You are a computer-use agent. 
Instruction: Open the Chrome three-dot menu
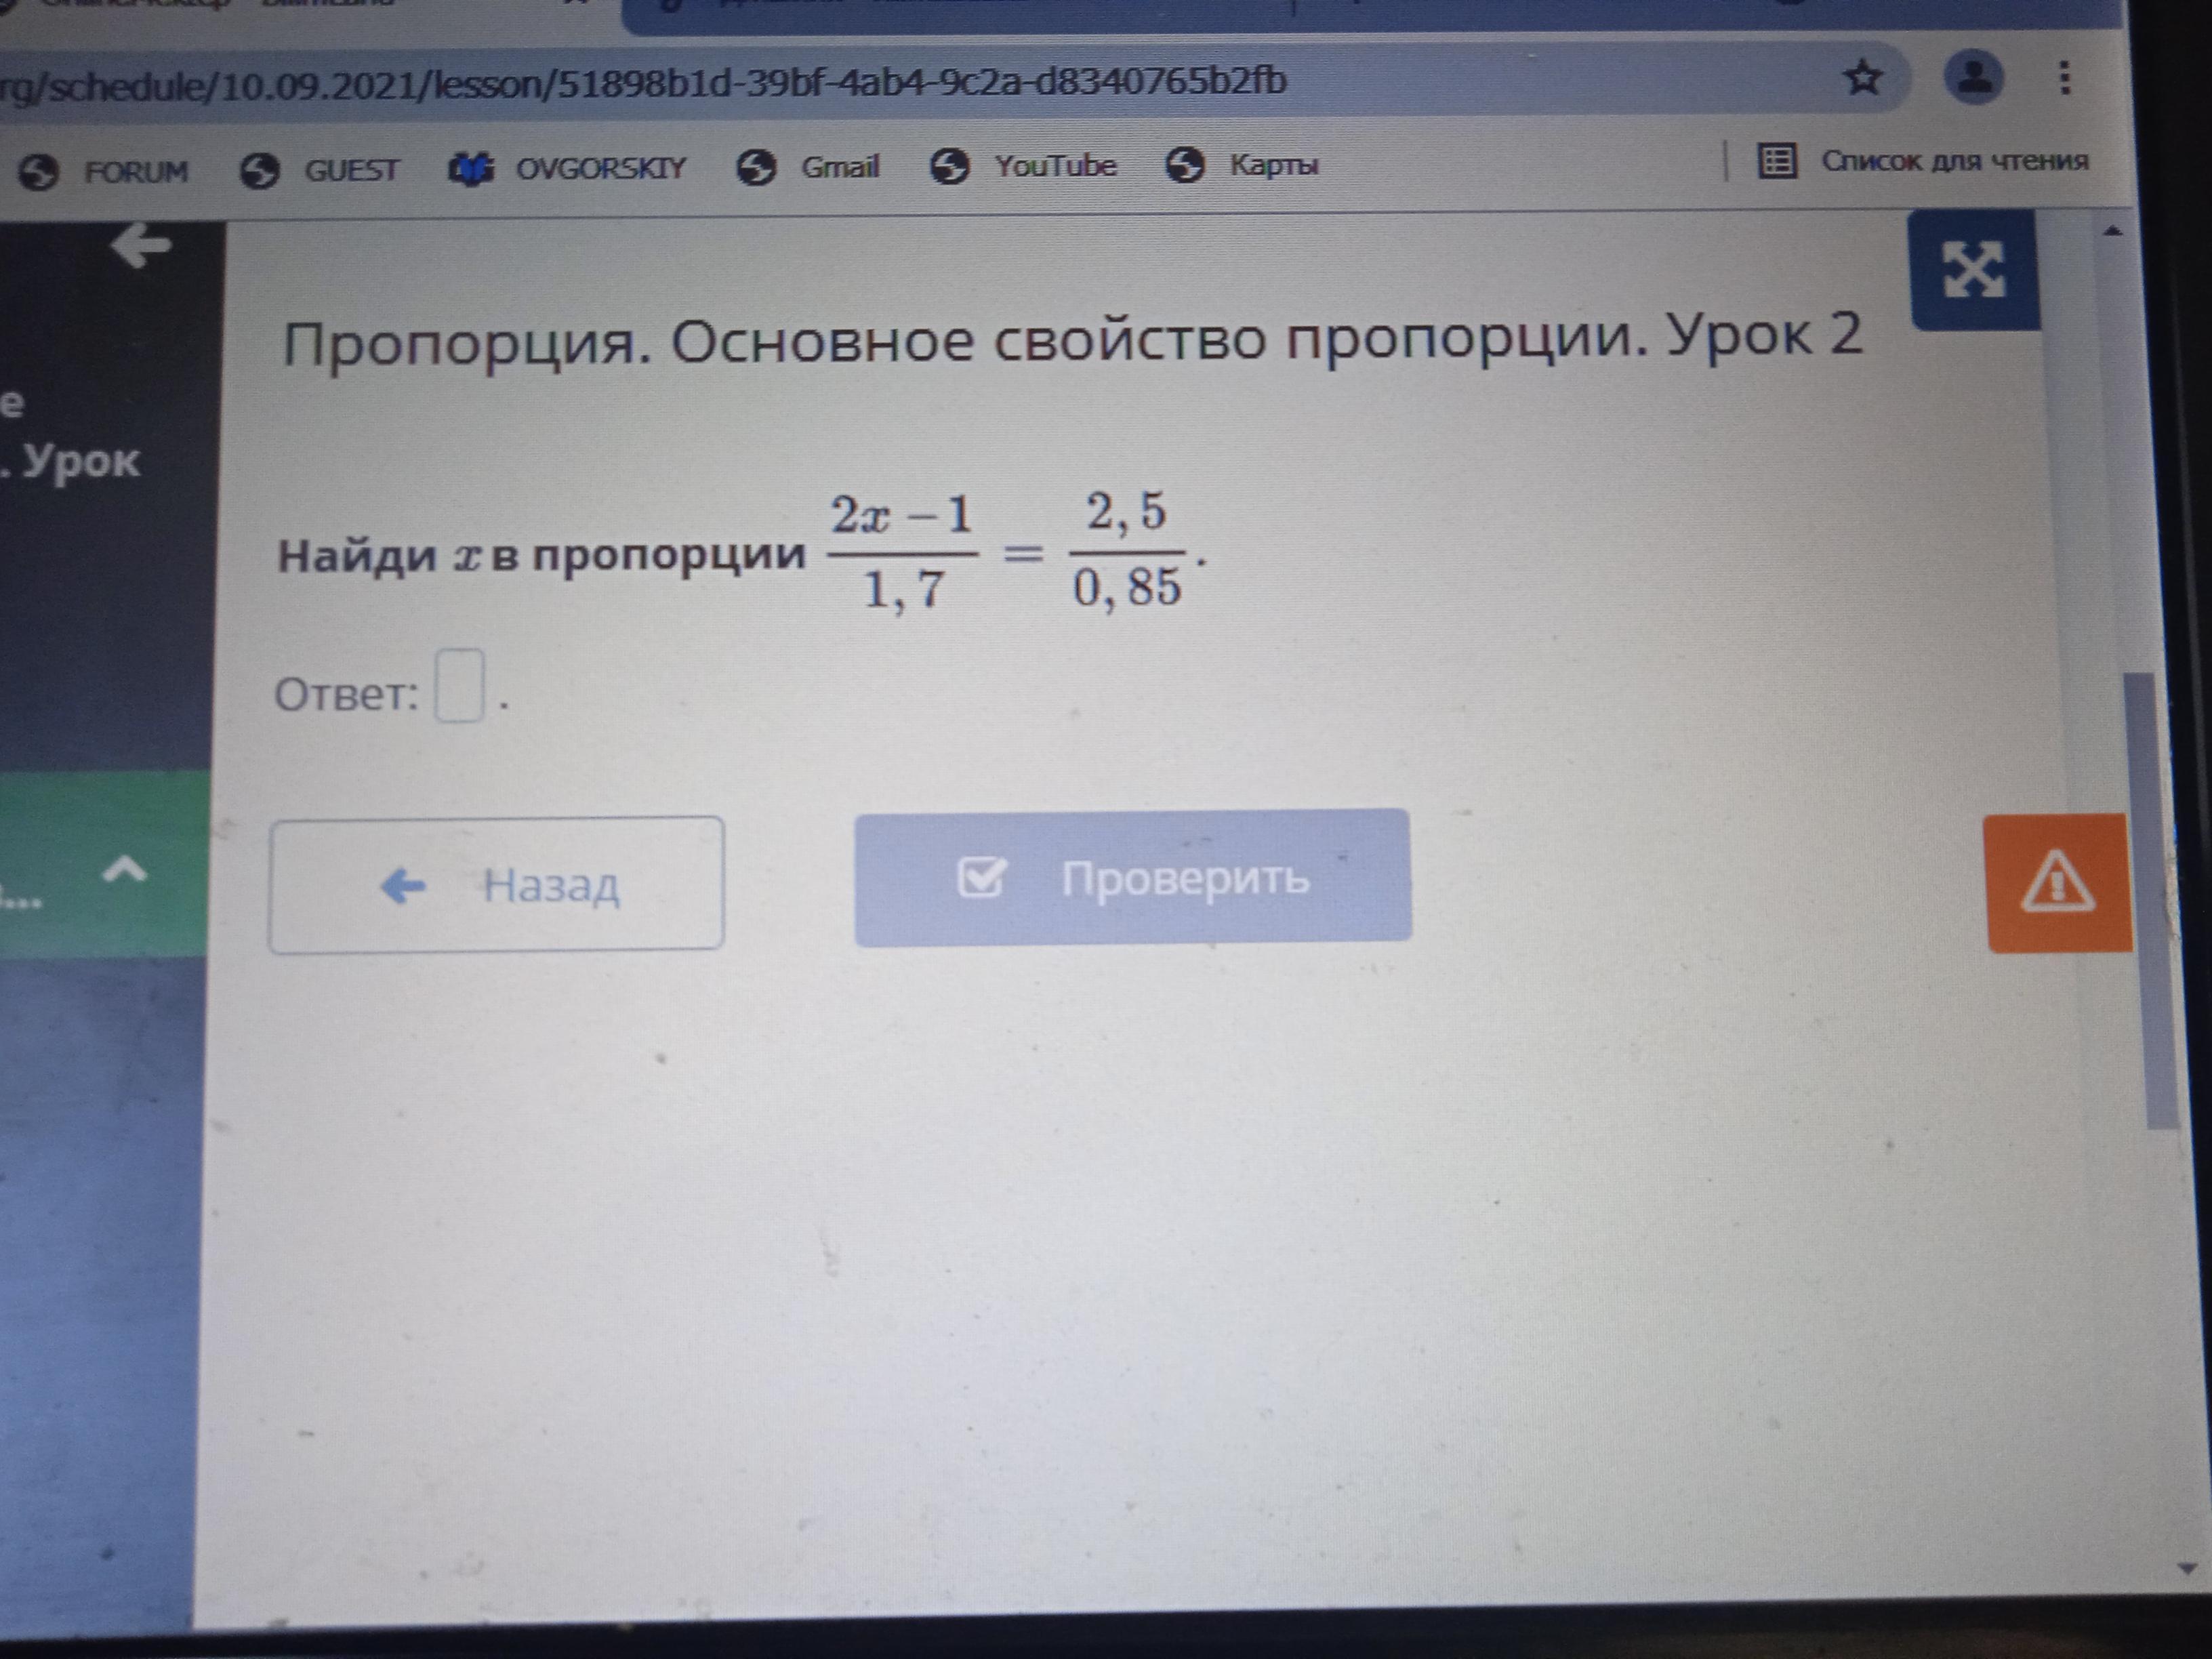pyautogui.click(x=2065, y=77)
